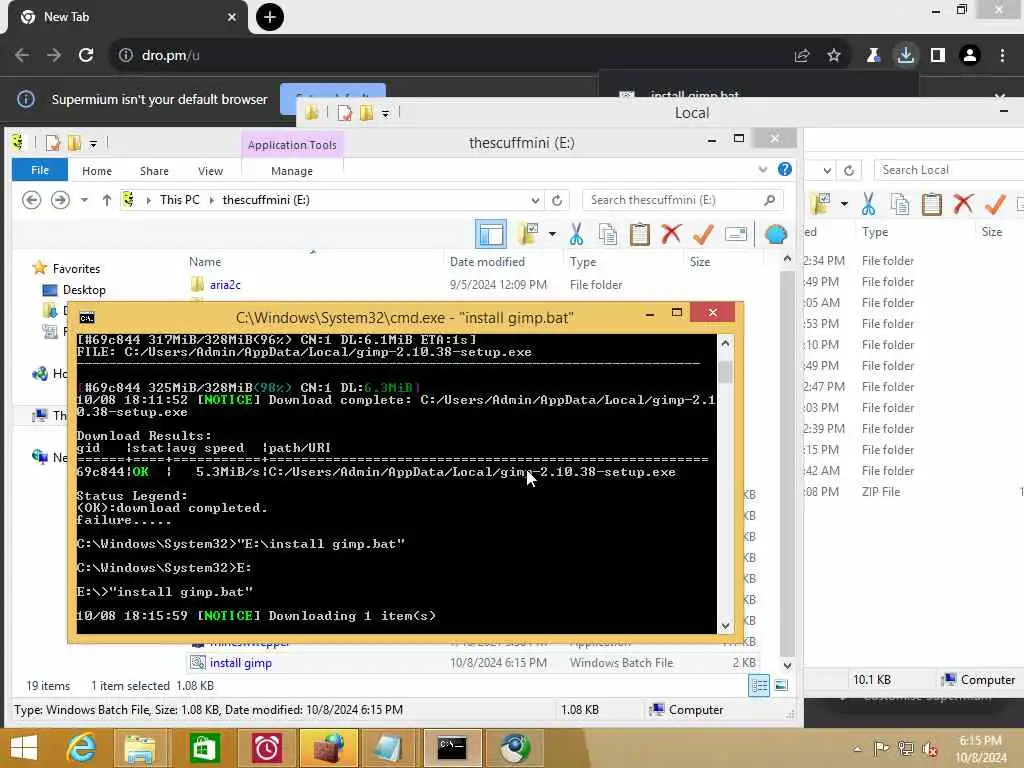Viewport: 1024px width, 768px height.
Task: Open thescuffmini address bar history dropdown
Action: pyautogui.click(x=535, y=200)
